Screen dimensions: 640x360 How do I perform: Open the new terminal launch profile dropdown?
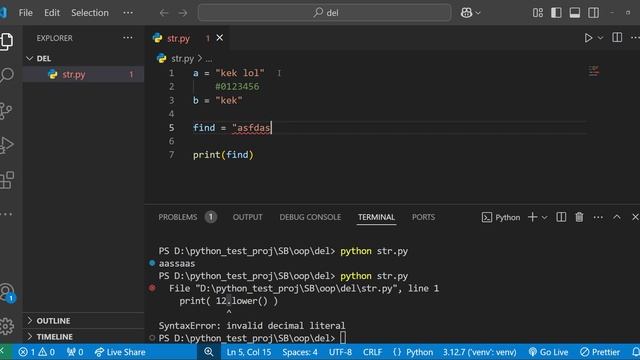pos(544,218)
